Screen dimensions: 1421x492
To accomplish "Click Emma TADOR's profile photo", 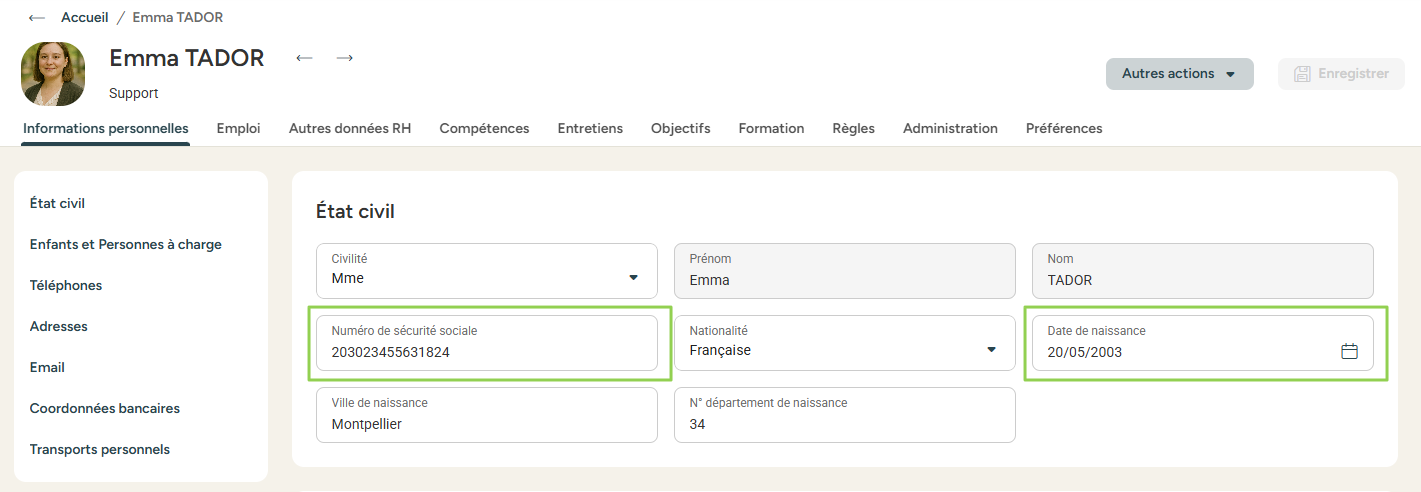I will coord(53,74).
